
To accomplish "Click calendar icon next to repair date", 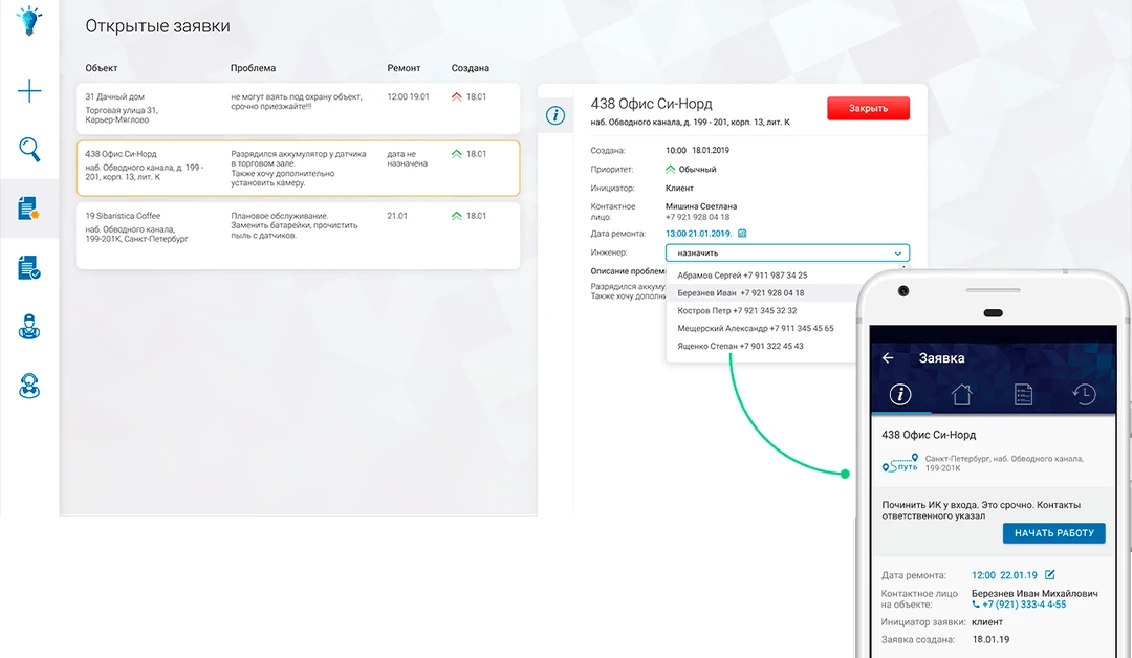I will pos(742,233).
